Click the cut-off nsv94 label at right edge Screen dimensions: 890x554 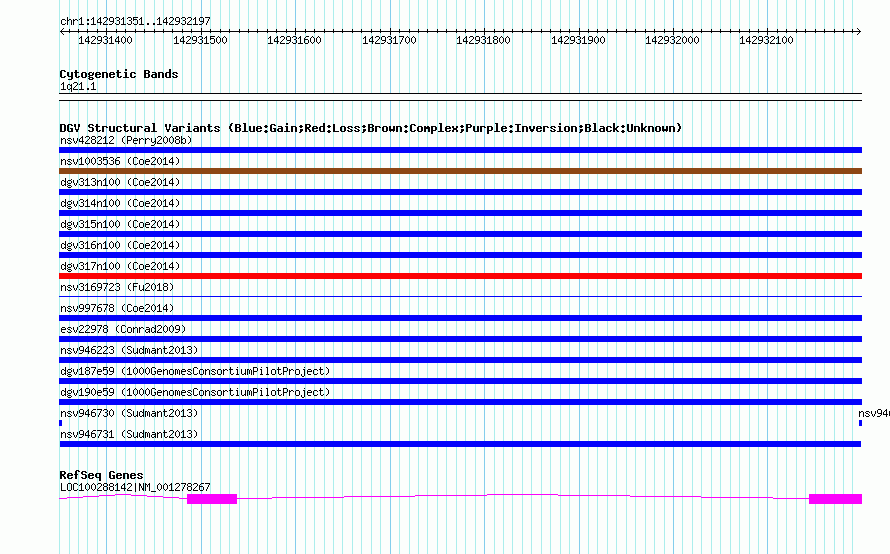874,413
